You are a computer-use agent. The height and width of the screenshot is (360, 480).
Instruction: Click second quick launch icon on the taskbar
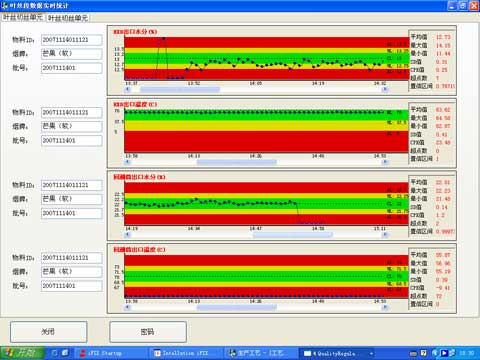(x=65, y=353)
